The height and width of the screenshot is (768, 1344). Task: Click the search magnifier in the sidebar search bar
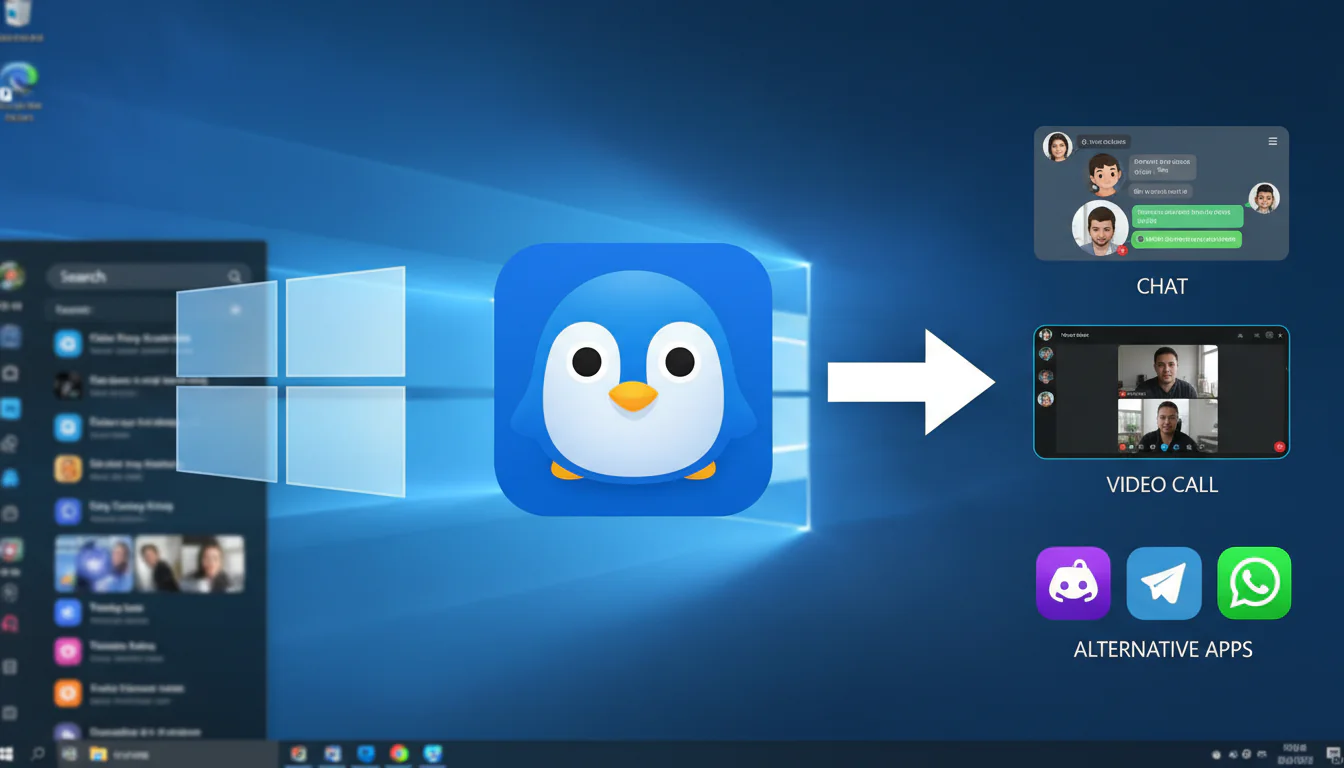point(234,276)
